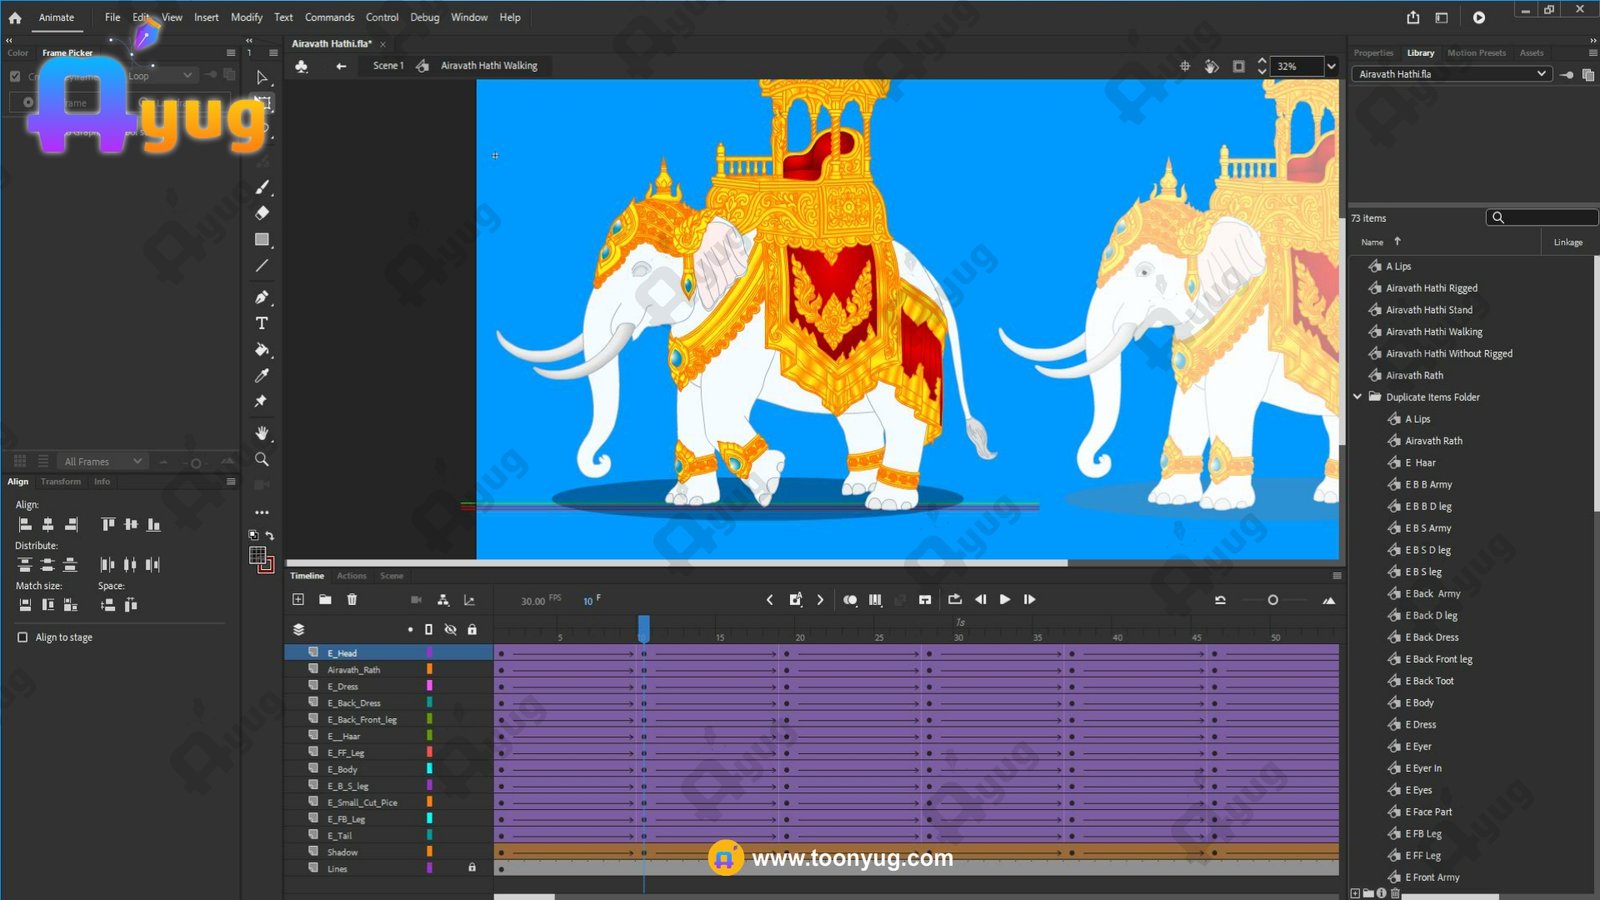Select the Brush tool
1600x900 pixels.
(262, 187)
